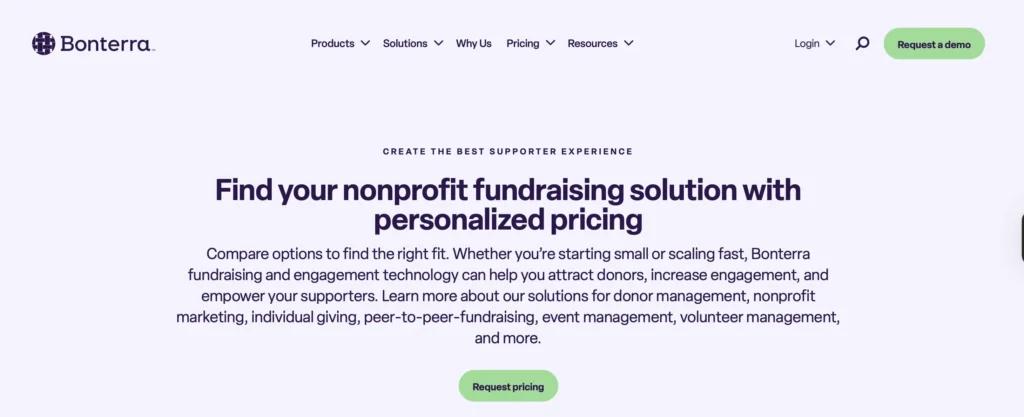The height and width of the screenshot is (417, 1024).
Task: Expand the Pricing dropdown arrow
Action: [550, 43]
